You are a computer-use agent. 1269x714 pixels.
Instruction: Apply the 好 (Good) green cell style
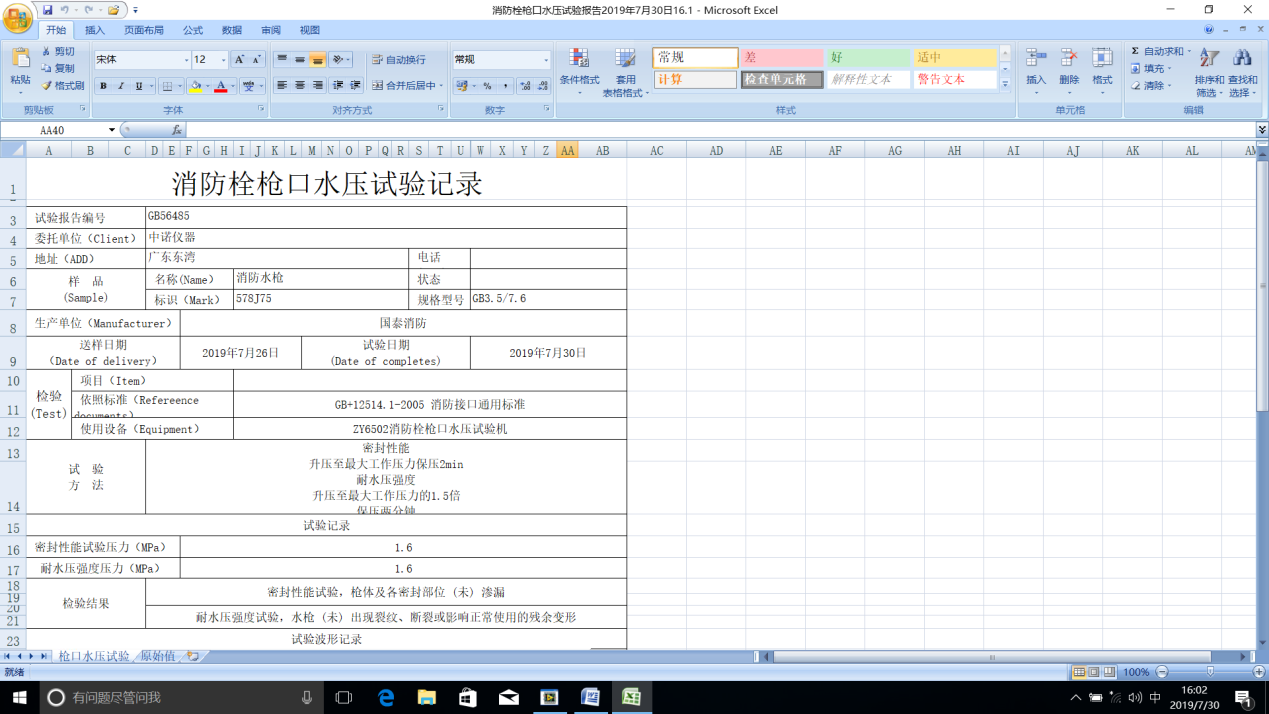pyautogui.click(x=868, y=58)
